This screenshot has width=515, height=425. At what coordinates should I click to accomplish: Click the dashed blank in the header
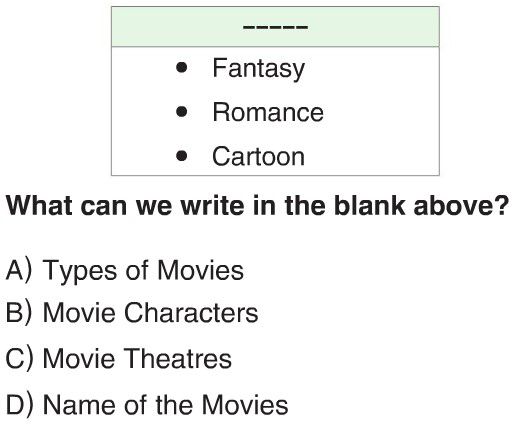(x=275, y=27)
